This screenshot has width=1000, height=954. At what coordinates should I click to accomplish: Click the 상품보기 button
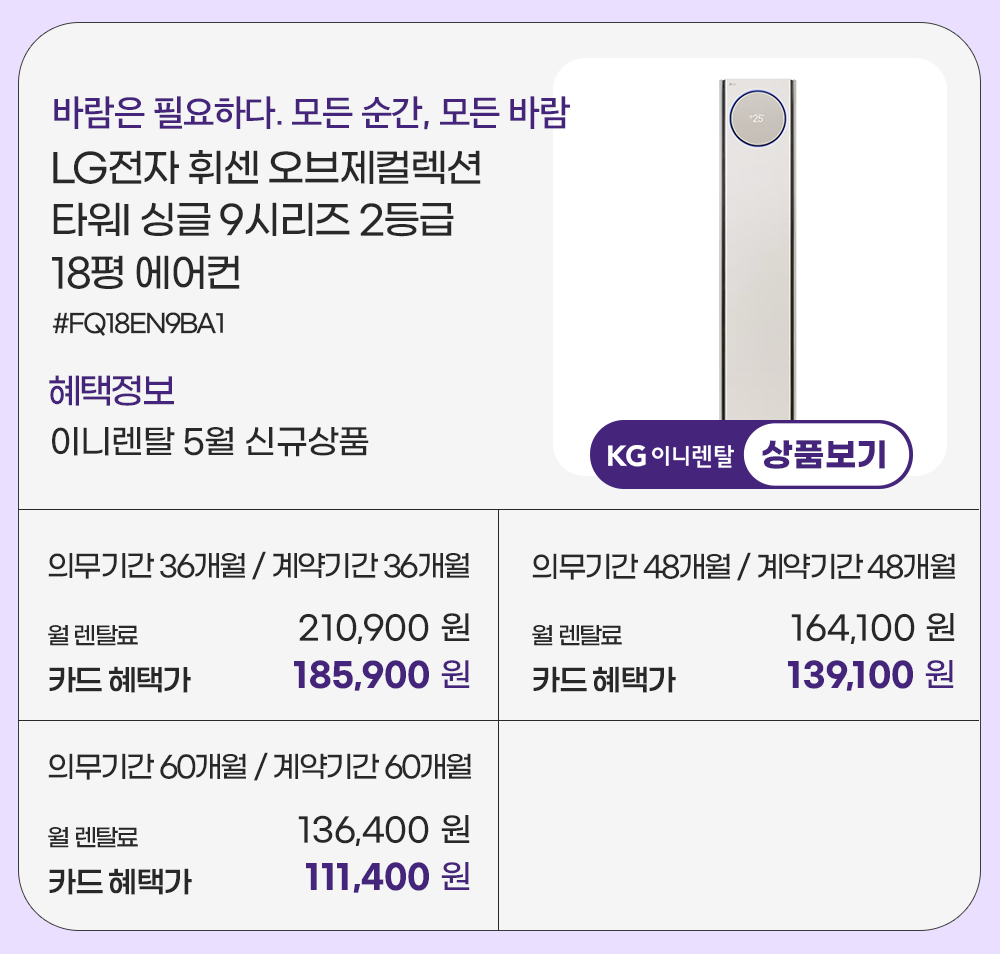[825, 456]
